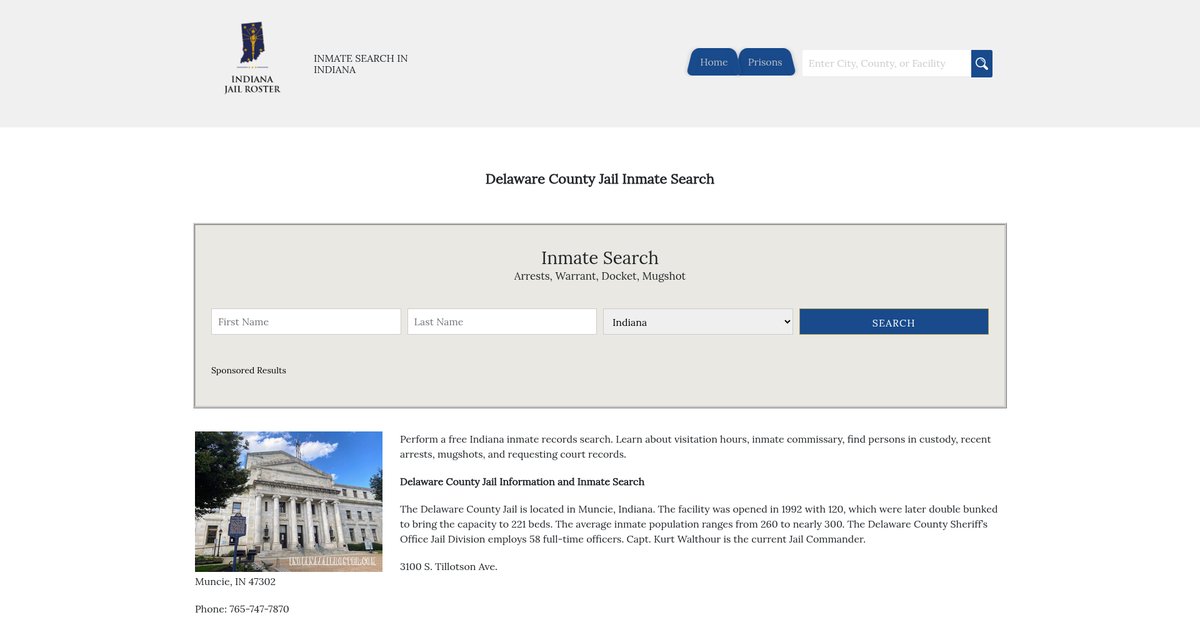The width and height of the screenshot is (1200, 620).
Task: Click the Delaware County Jail Inmate Search title
Action: [600, 179]
